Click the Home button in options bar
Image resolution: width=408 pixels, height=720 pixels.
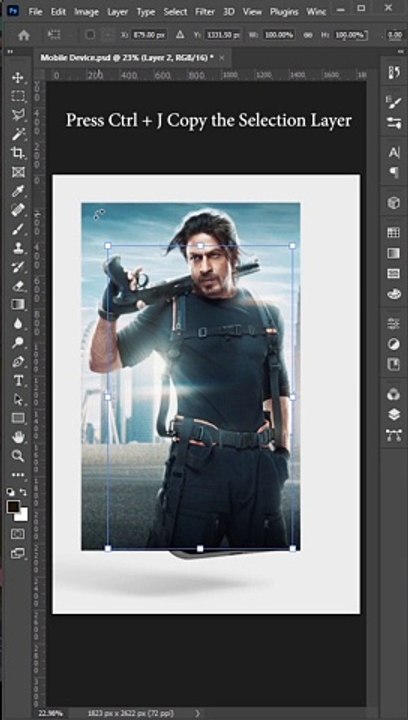[x=23, y=35]
